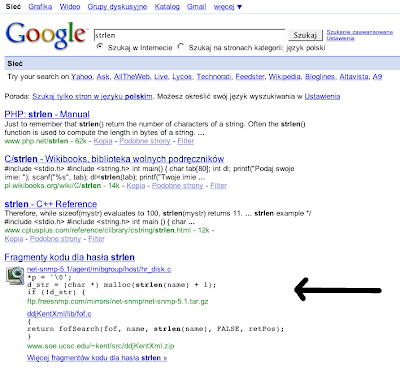Open 'Szukanie zaawansowane' link
The image size is (400, 371).
click(x=360, y=32)
